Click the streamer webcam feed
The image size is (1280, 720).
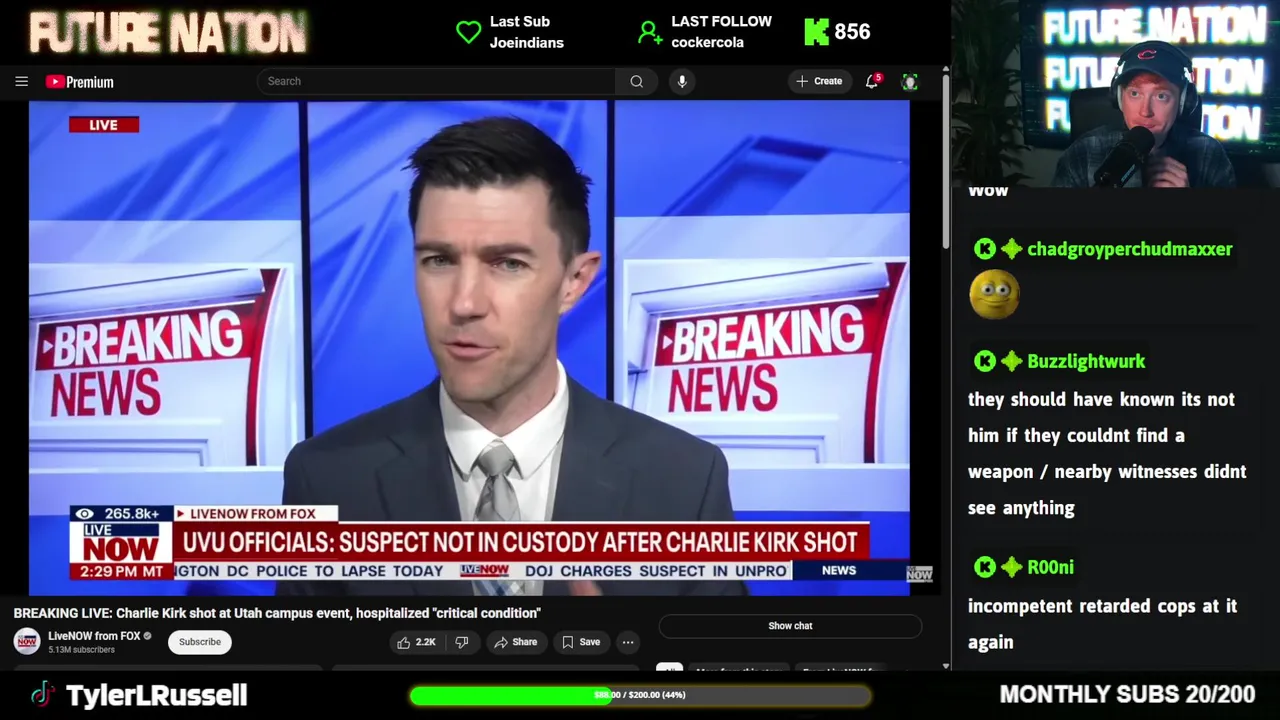pos(1116,94)
